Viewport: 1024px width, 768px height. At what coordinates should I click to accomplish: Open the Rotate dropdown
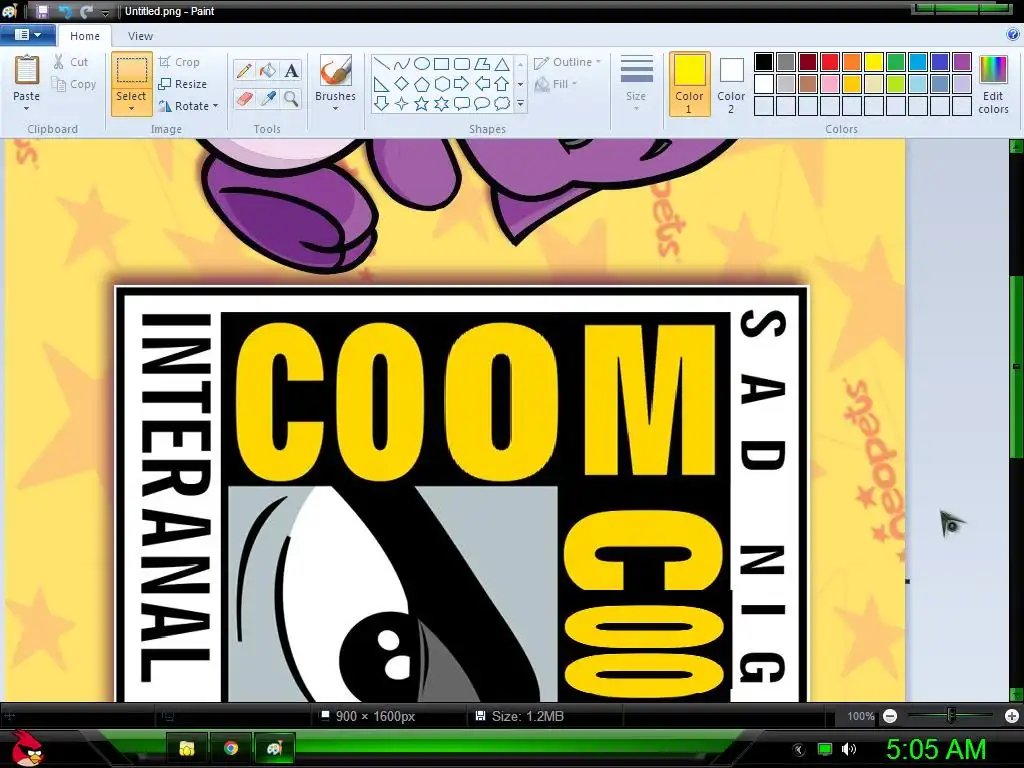[x=188, y=106]
